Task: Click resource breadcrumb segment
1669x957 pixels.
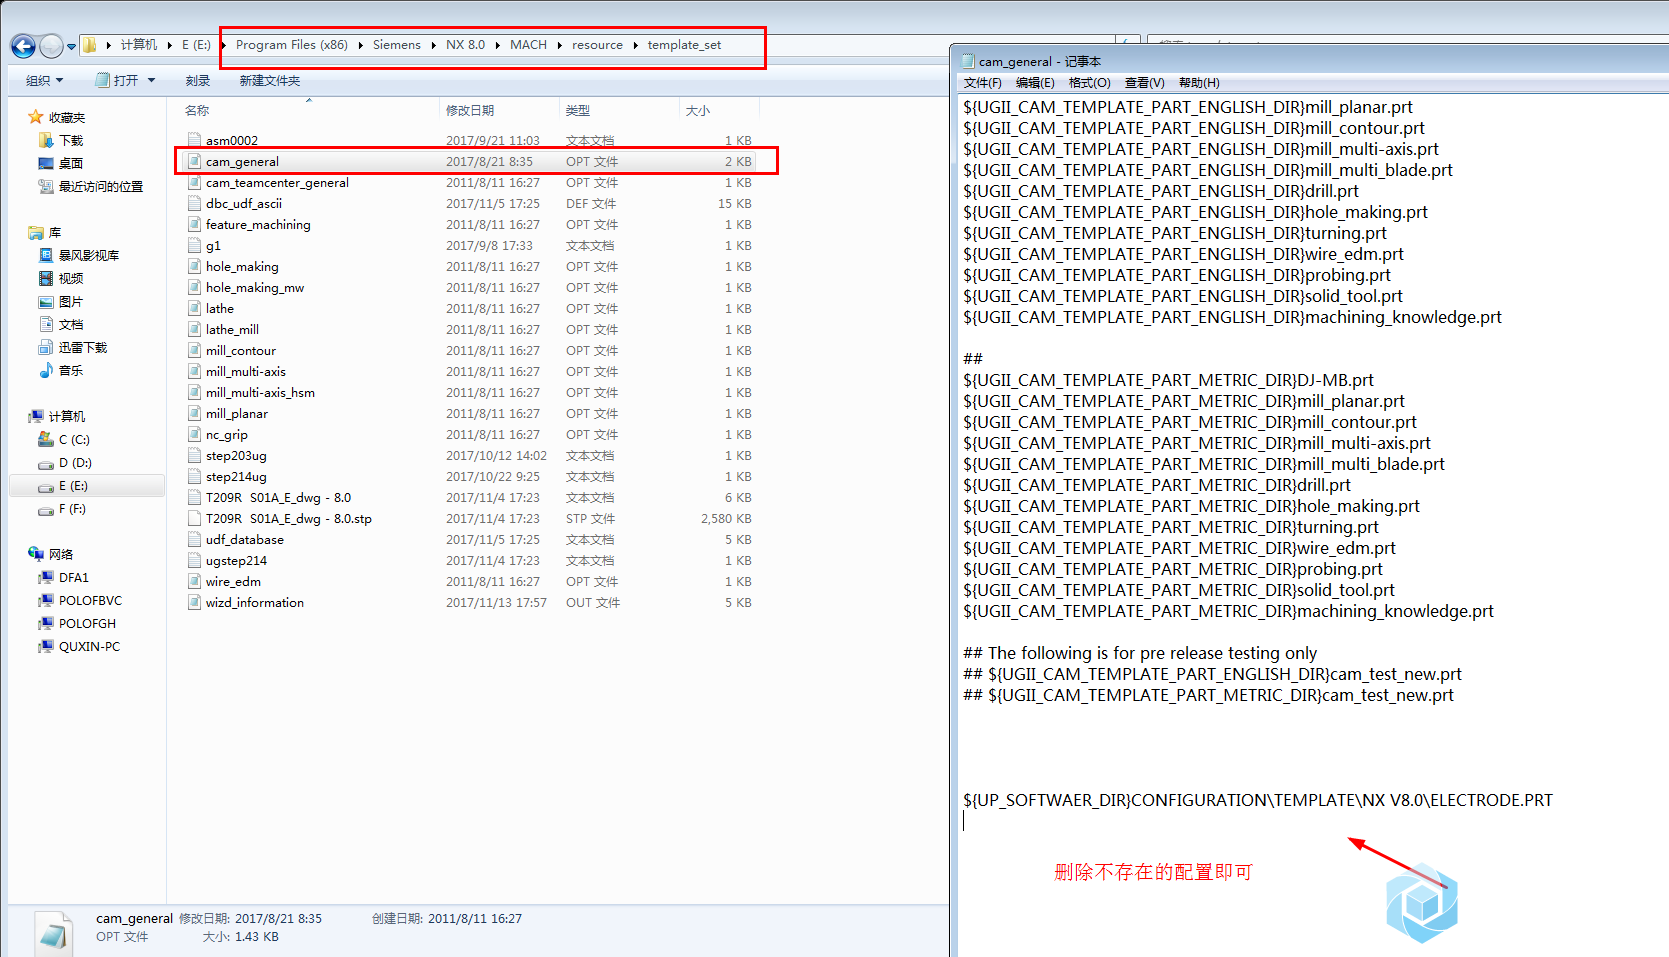Action: [597, 45]
